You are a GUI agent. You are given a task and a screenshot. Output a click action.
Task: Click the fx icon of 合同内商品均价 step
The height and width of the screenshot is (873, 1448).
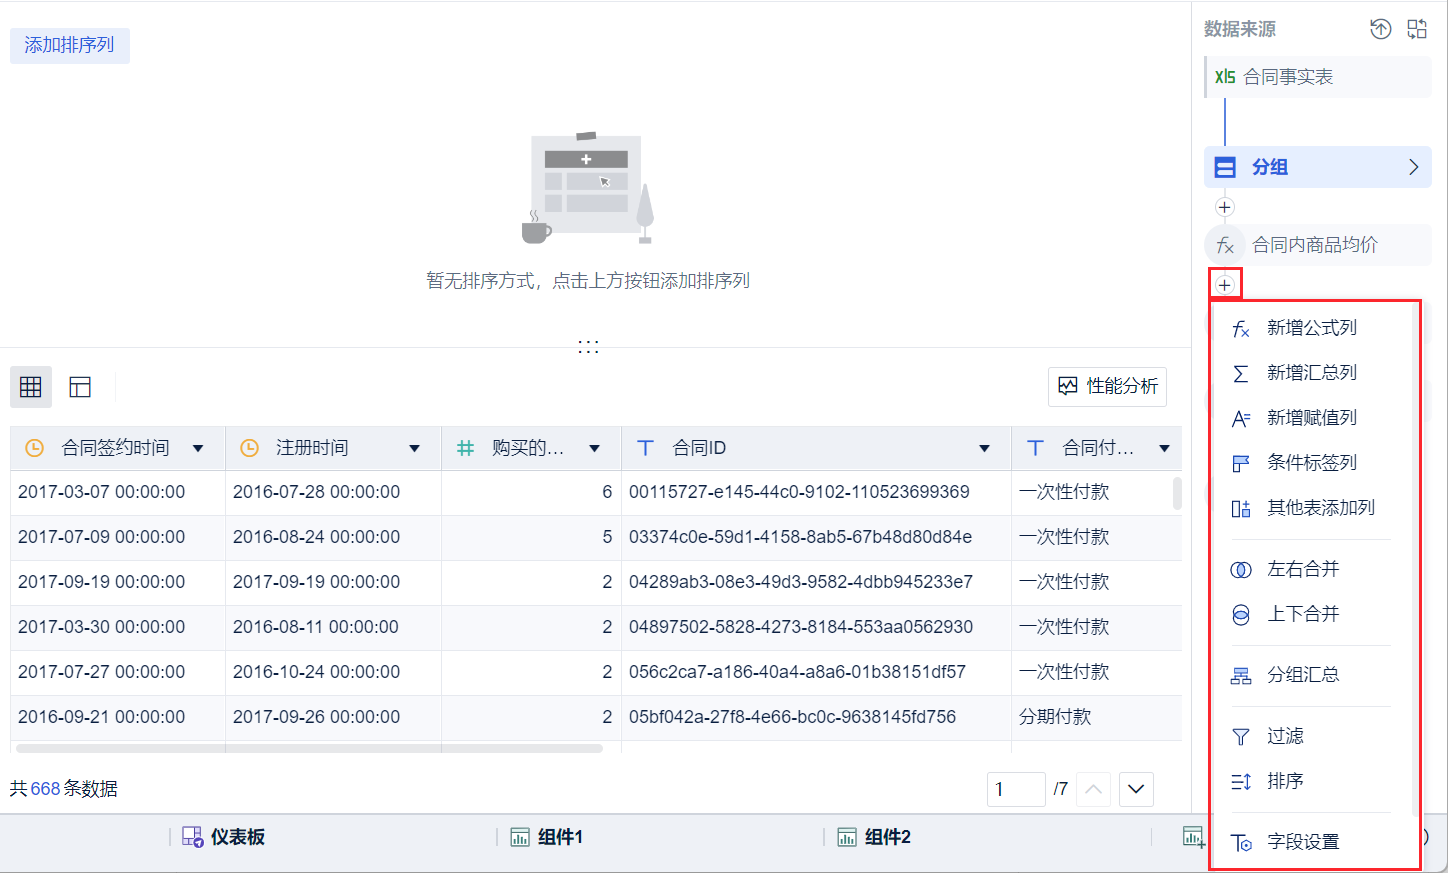pyautogui.click(x=1225, y=245)
